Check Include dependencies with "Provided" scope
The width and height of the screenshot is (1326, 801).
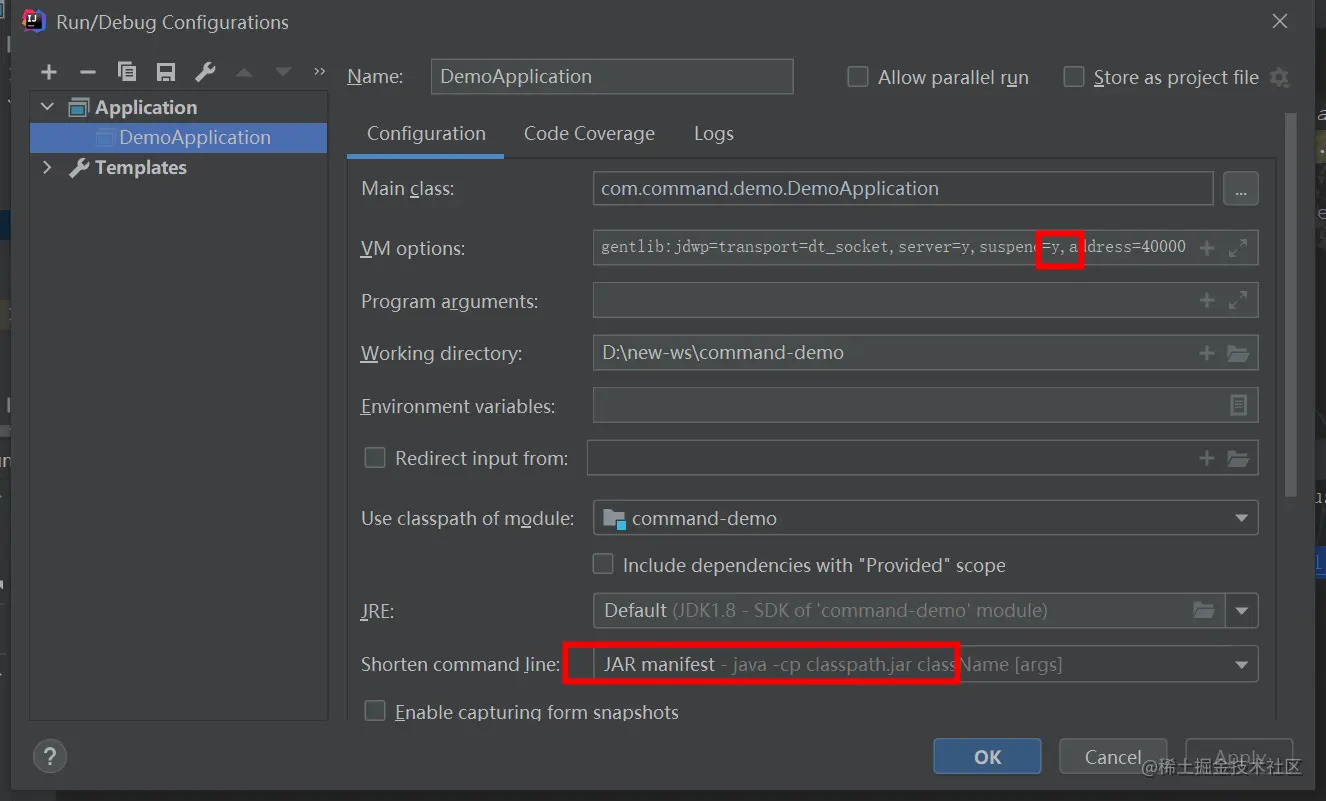pos(603,565)
